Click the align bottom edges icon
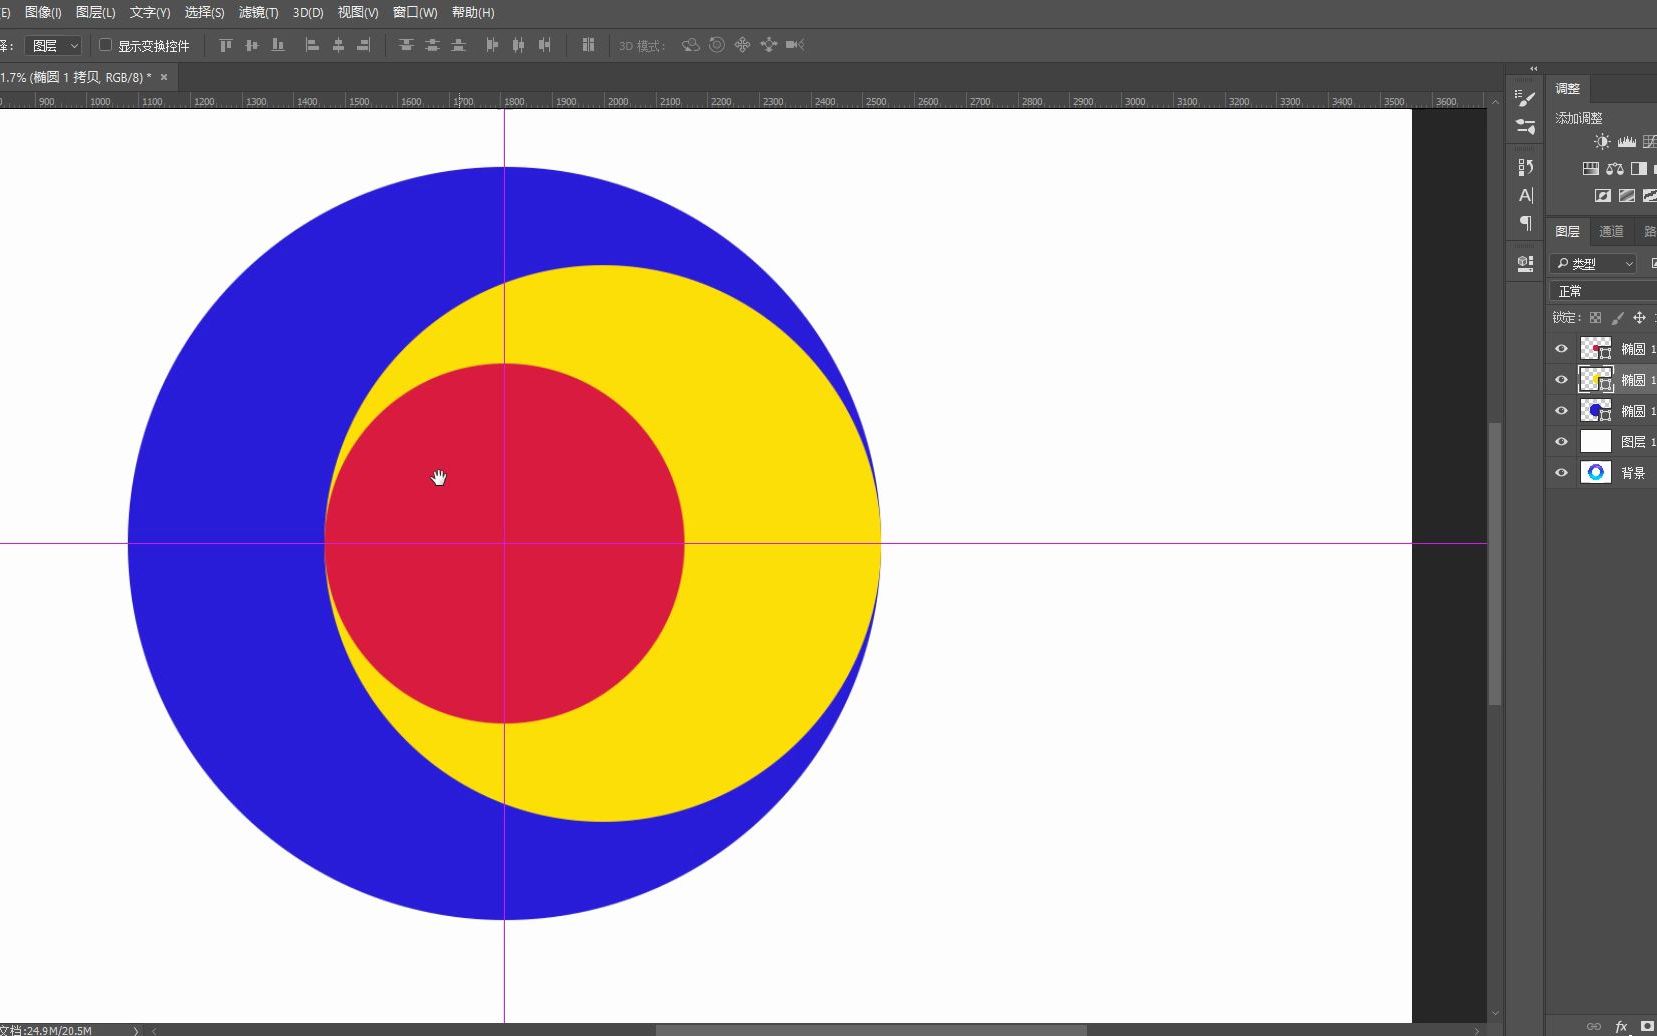The image size is (1657, 1036). click(278, 45)
